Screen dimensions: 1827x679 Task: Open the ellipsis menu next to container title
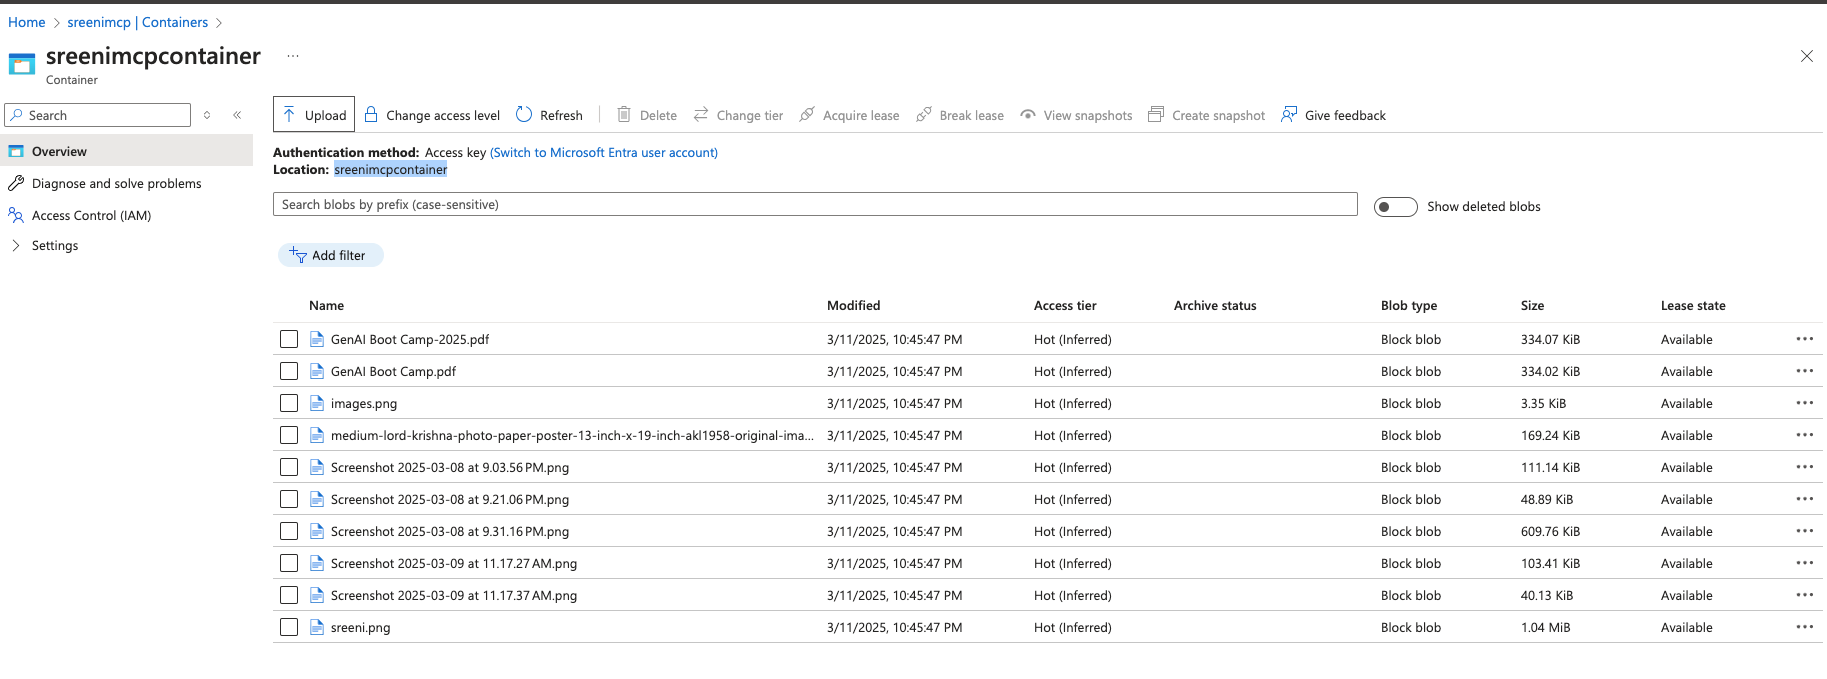pos(293,56)
